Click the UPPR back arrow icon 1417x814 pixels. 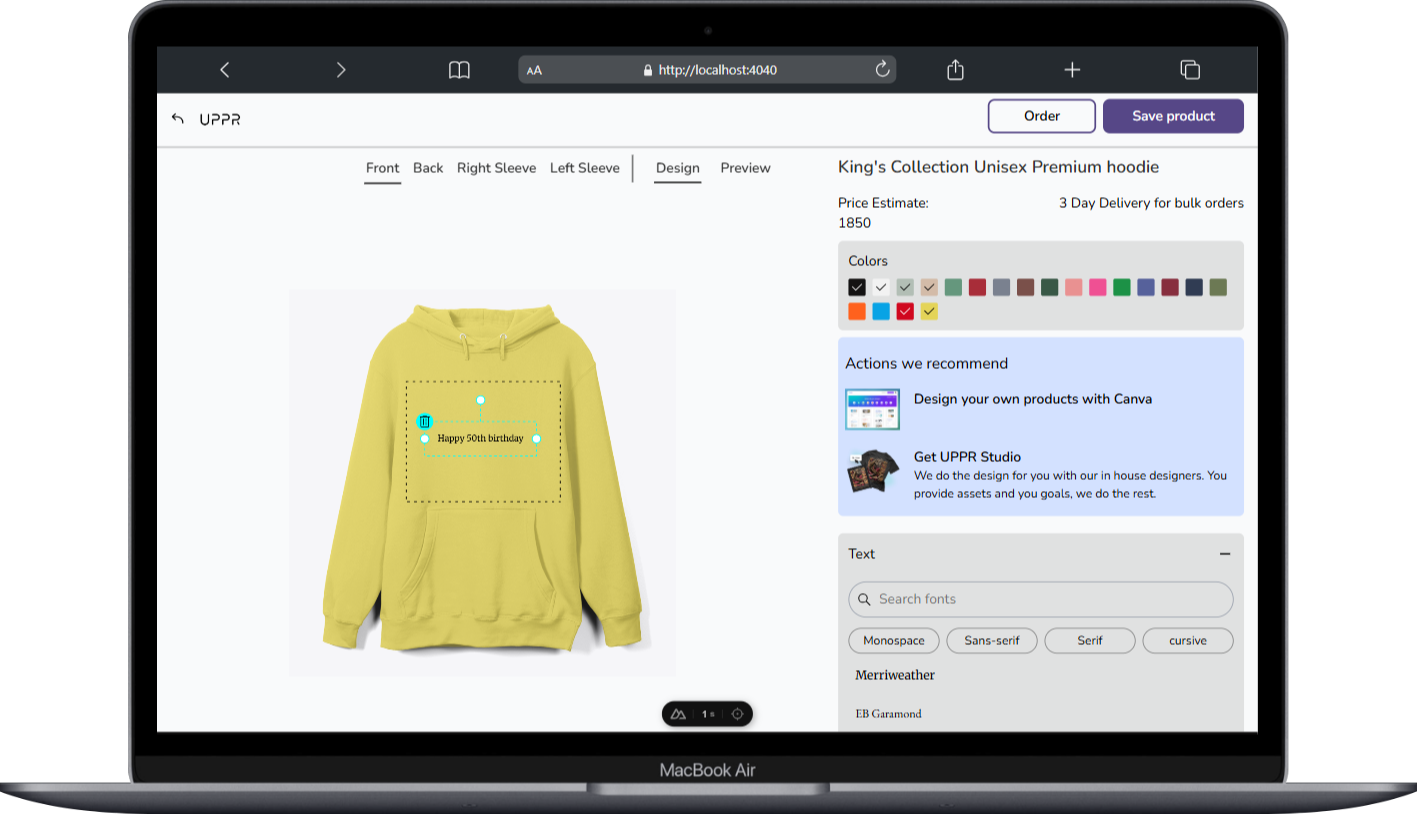pyautogui.click(x=178, y=119)
